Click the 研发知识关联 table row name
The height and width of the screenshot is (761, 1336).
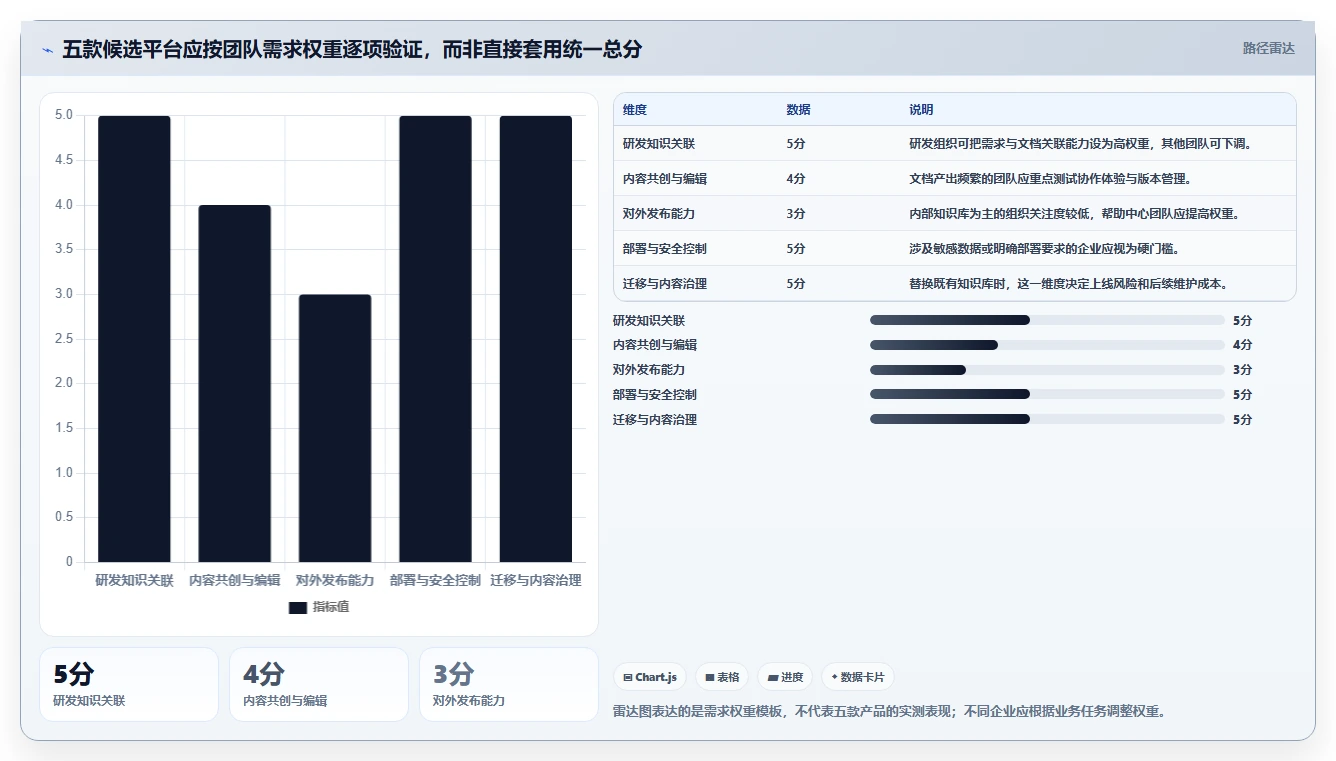pyautogui.click(x=659, y=144)
